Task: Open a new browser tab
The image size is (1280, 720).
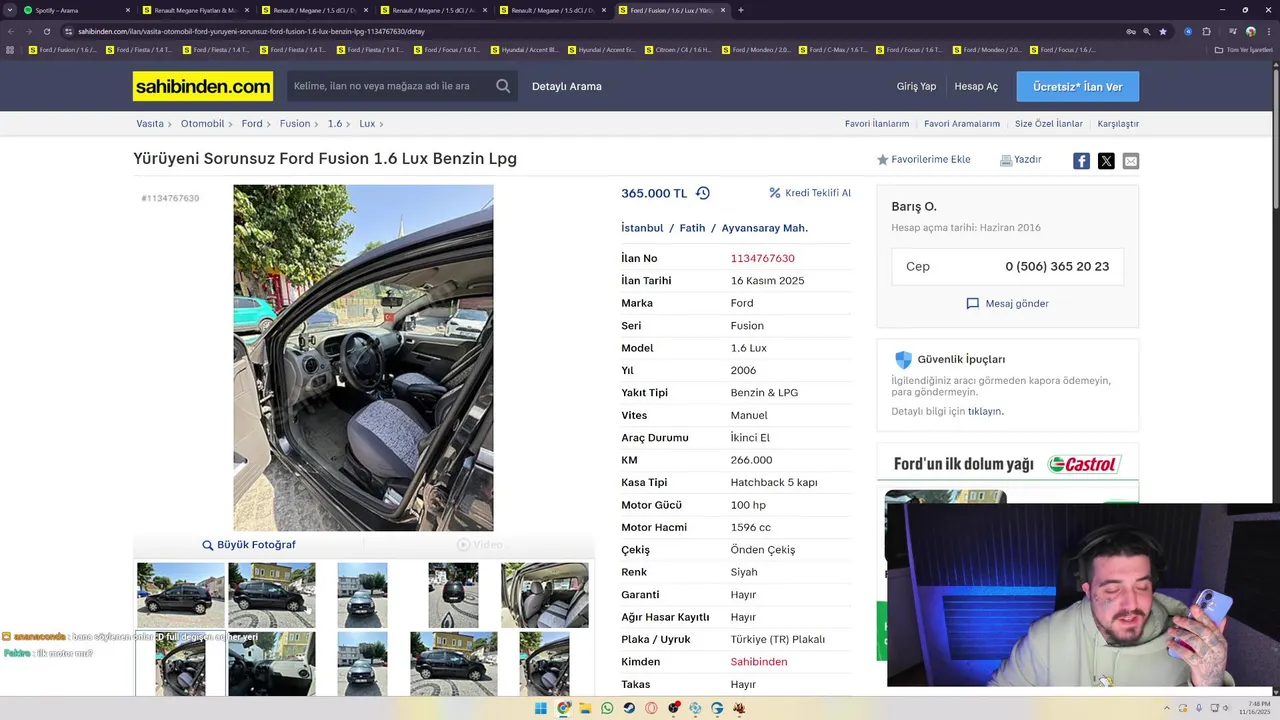Action: tap(740, 10)
